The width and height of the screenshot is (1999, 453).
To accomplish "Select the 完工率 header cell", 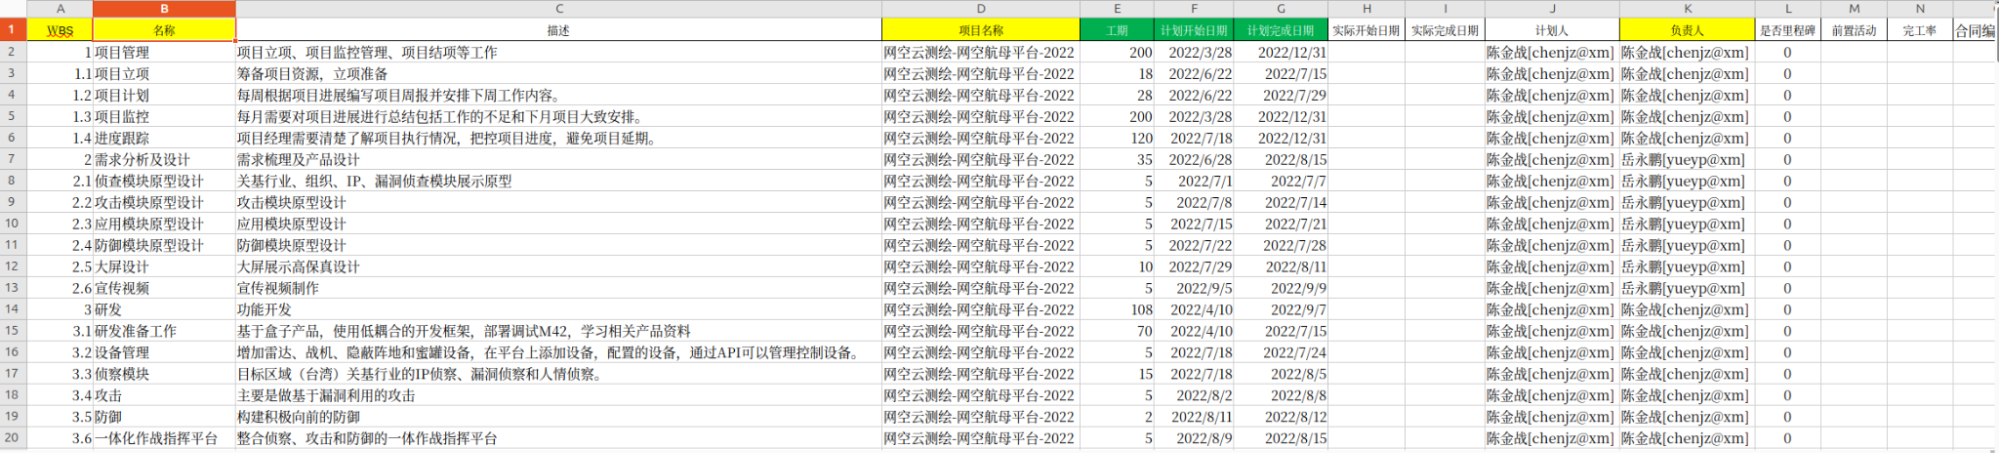I will [x=1919, y=30].
